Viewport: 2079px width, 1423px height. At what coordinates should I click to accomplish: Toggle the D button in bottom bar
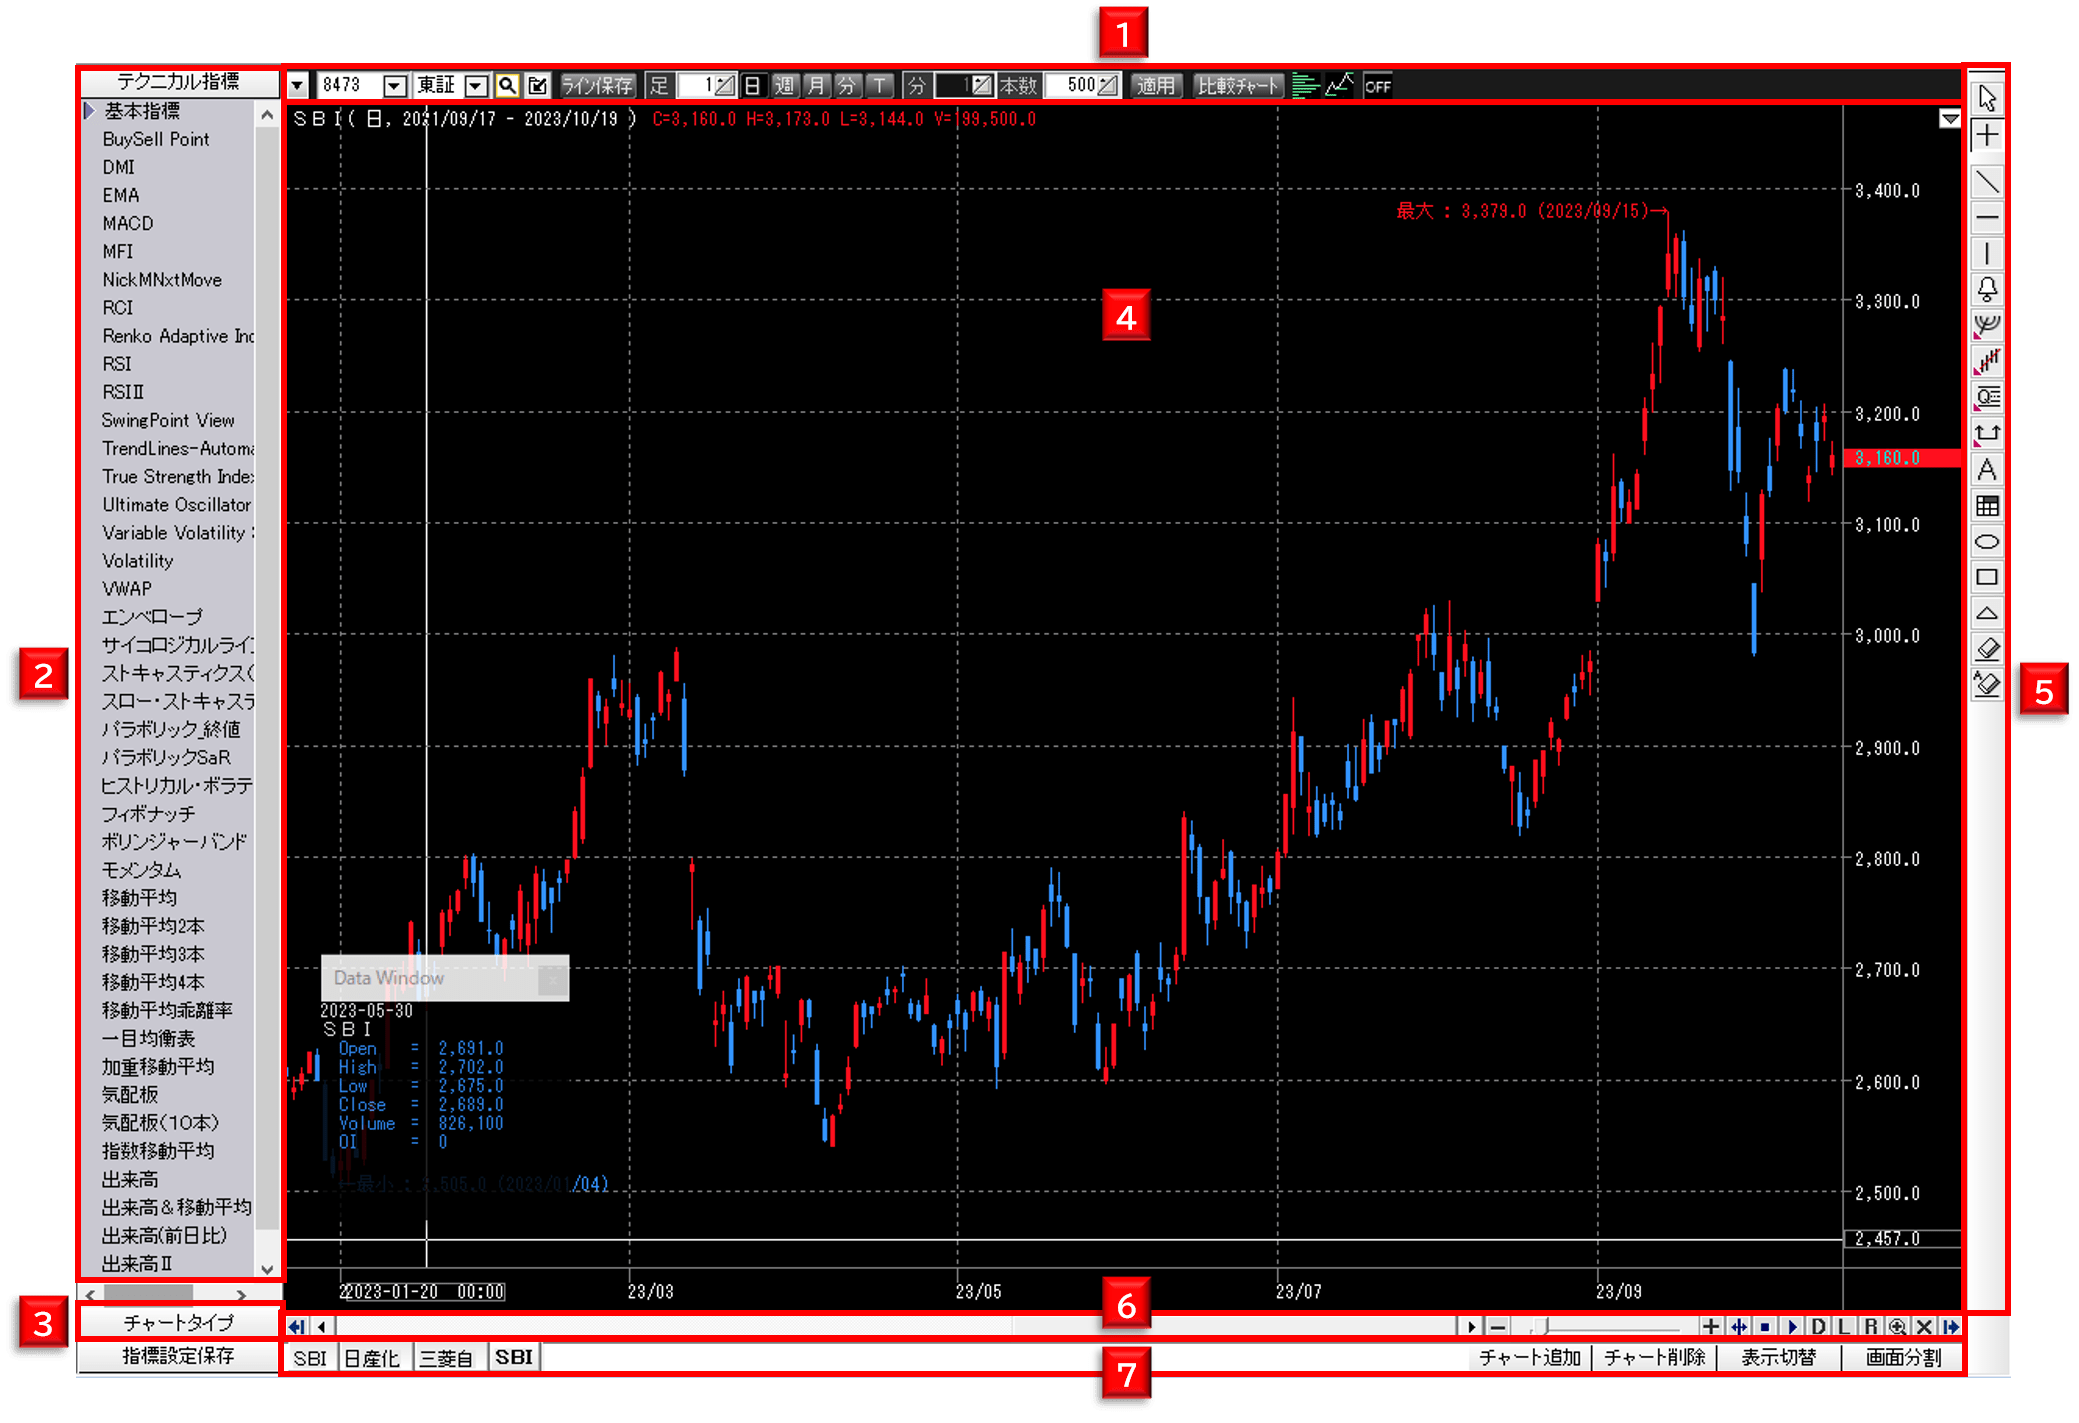[1818, 1326]
